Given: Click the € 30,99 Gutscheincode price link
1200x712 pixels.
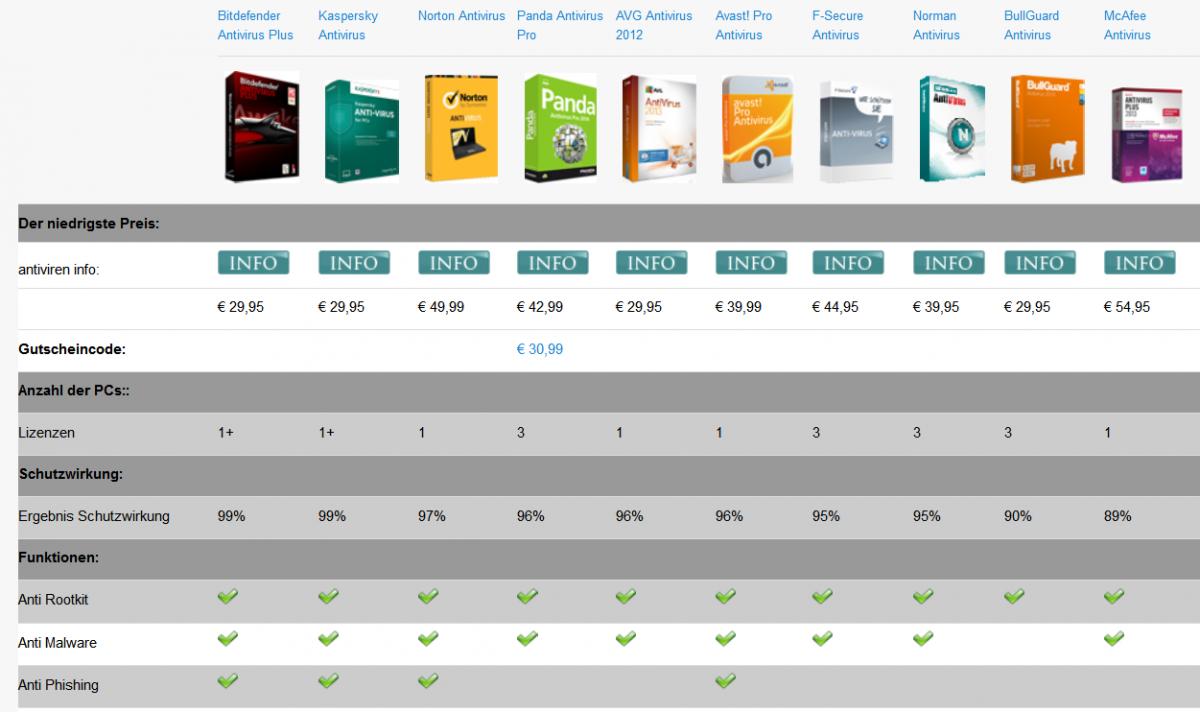Looking at the screenshot, I should click(540, 349).
